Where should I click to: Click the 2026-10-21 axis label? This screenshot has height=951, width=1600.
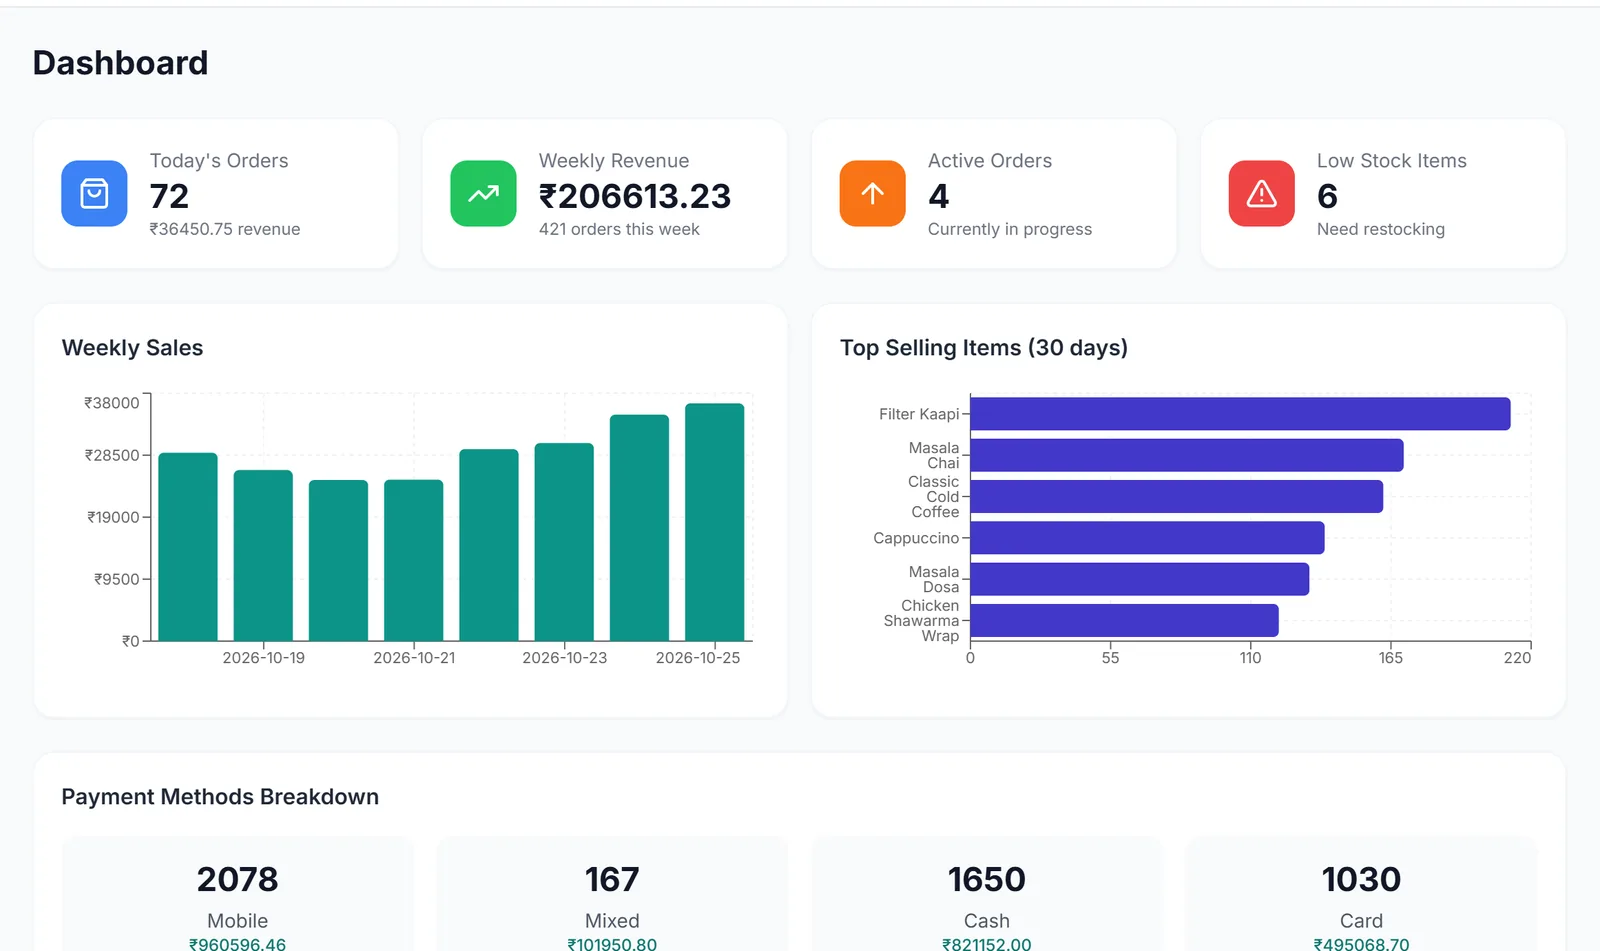pyautogui.click(x=414, y=658)
